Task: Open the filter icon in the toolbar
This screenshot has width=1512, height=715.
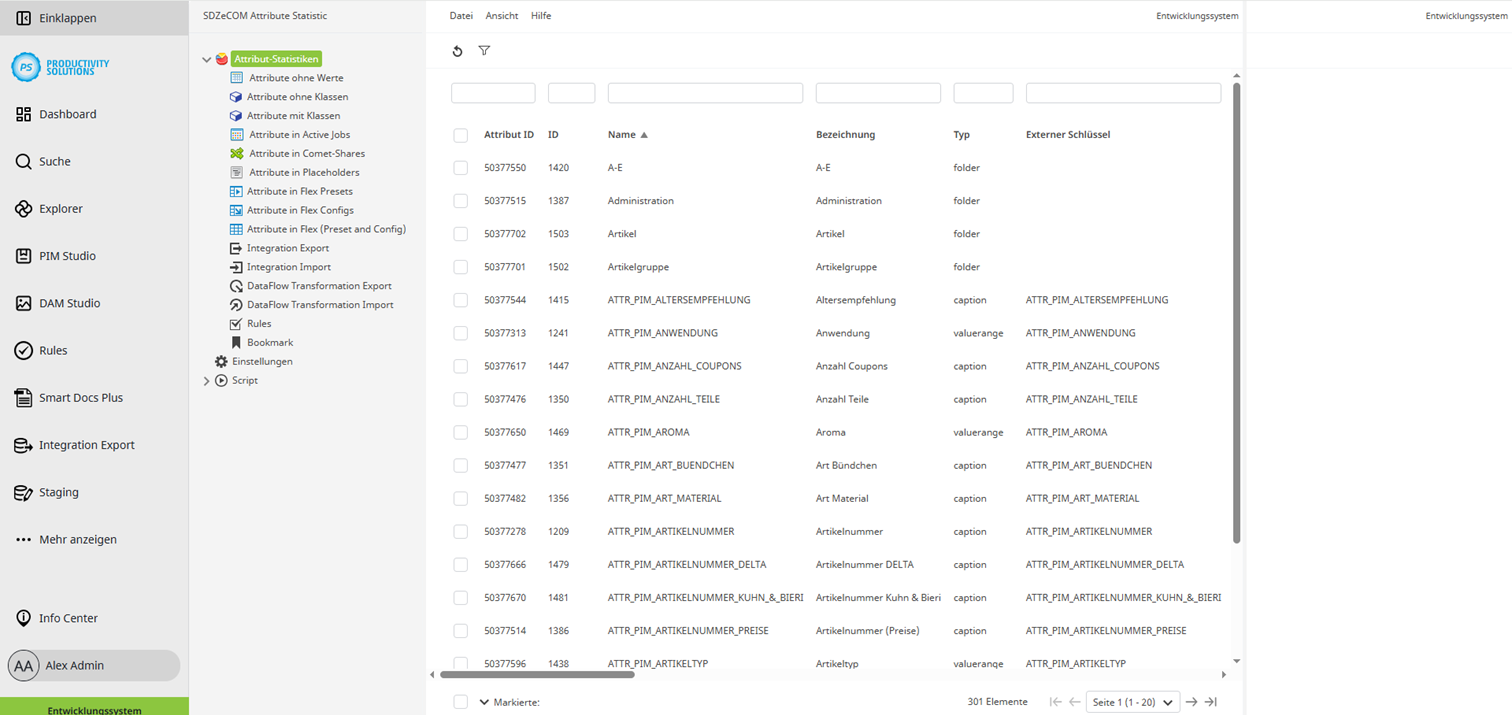Action: (484, 51)
